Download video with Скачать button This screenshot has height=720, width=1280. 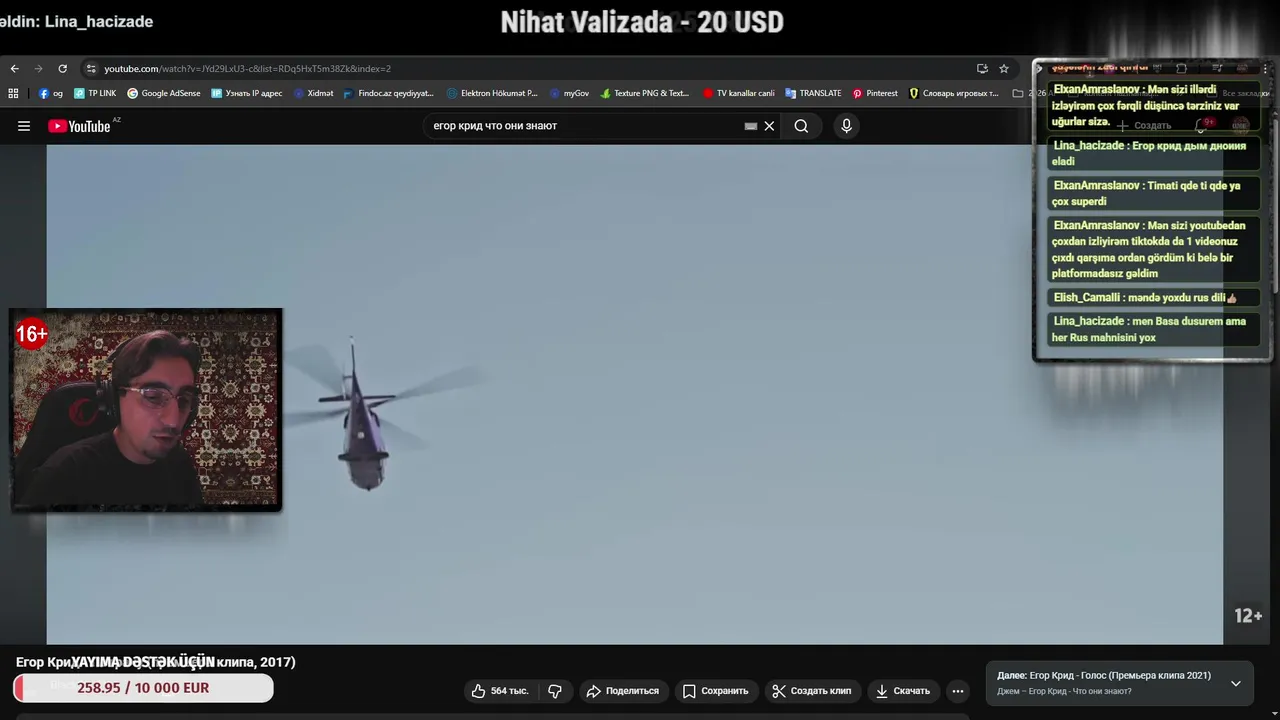[x=903, y=691]
